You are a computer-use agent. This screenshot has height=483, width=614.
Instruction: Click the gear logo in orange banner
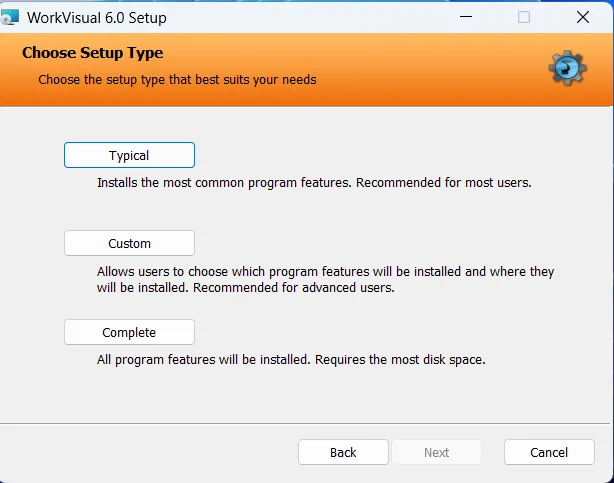[566, 67]
